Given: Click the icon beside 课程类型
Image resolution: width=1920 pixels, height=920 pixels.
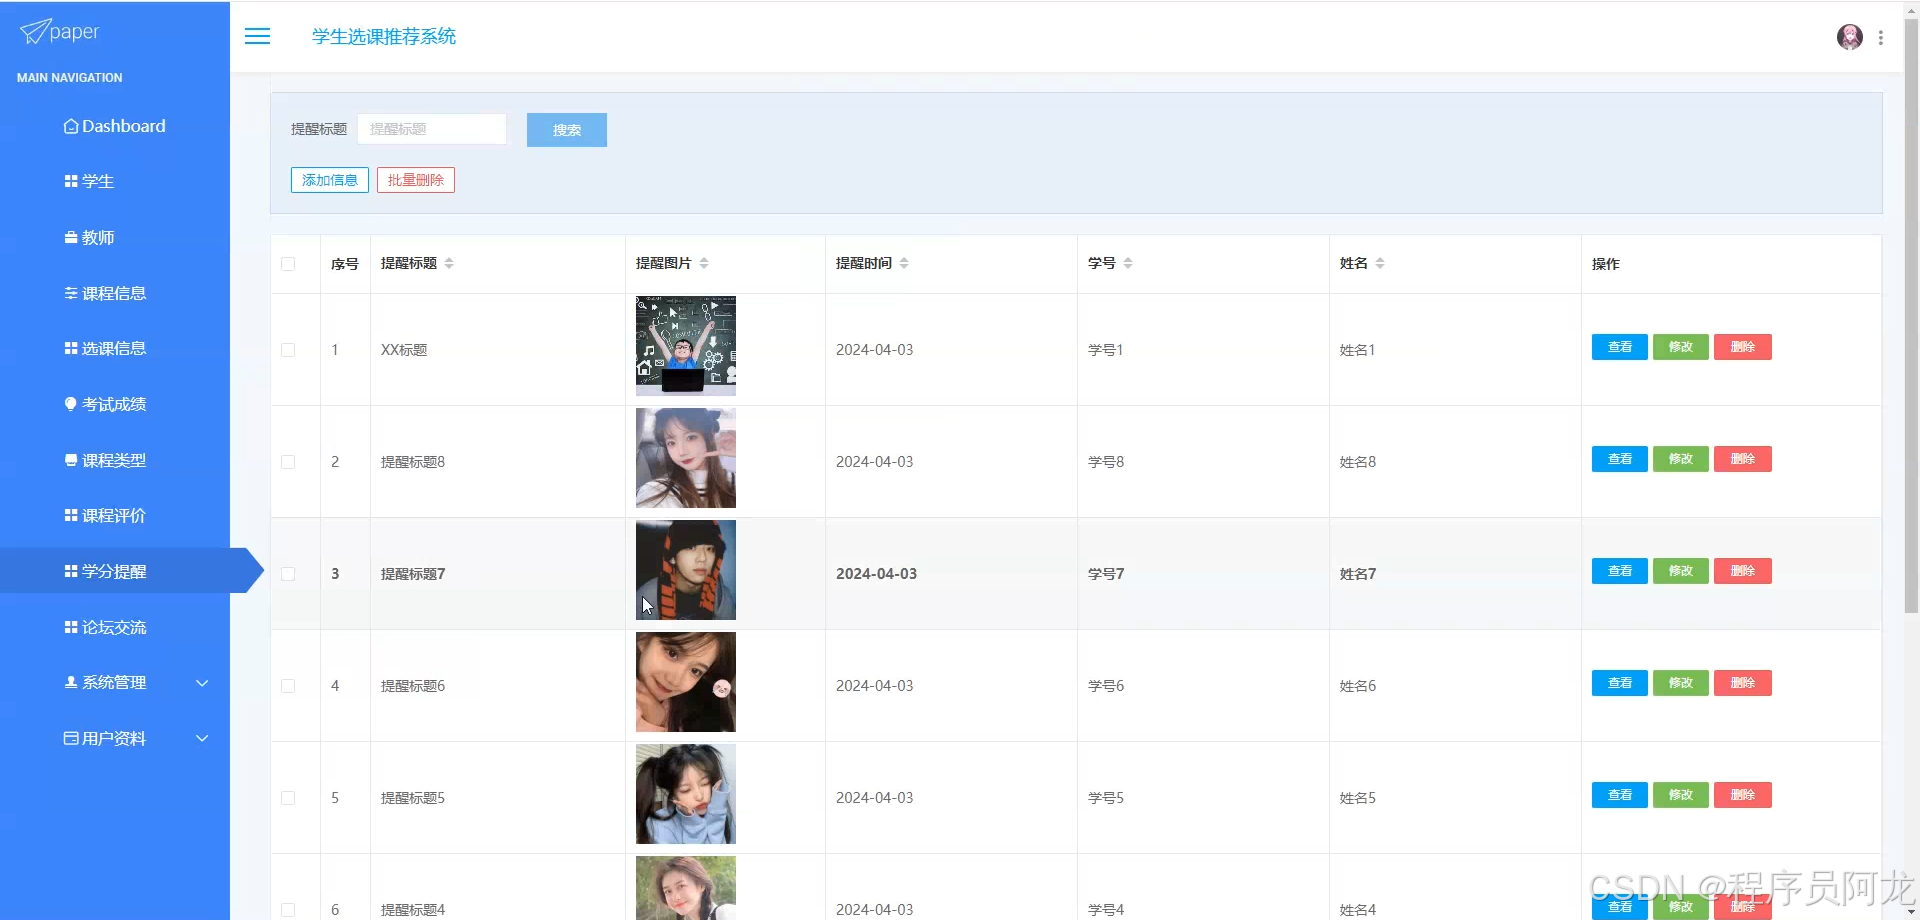Looking at the screenshot, I should [x=71, y=460].
